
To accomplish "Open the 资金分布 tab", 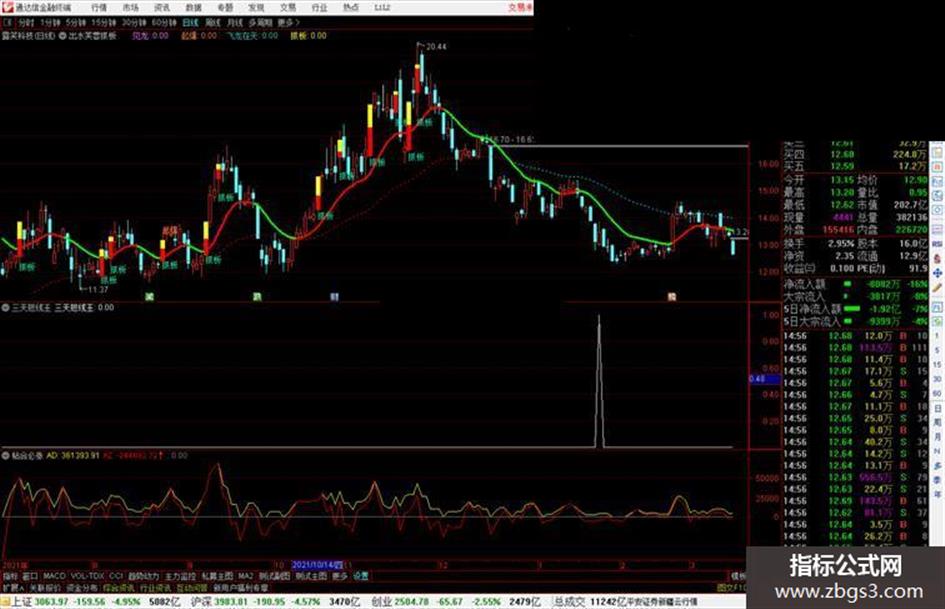I will (81, 587).
